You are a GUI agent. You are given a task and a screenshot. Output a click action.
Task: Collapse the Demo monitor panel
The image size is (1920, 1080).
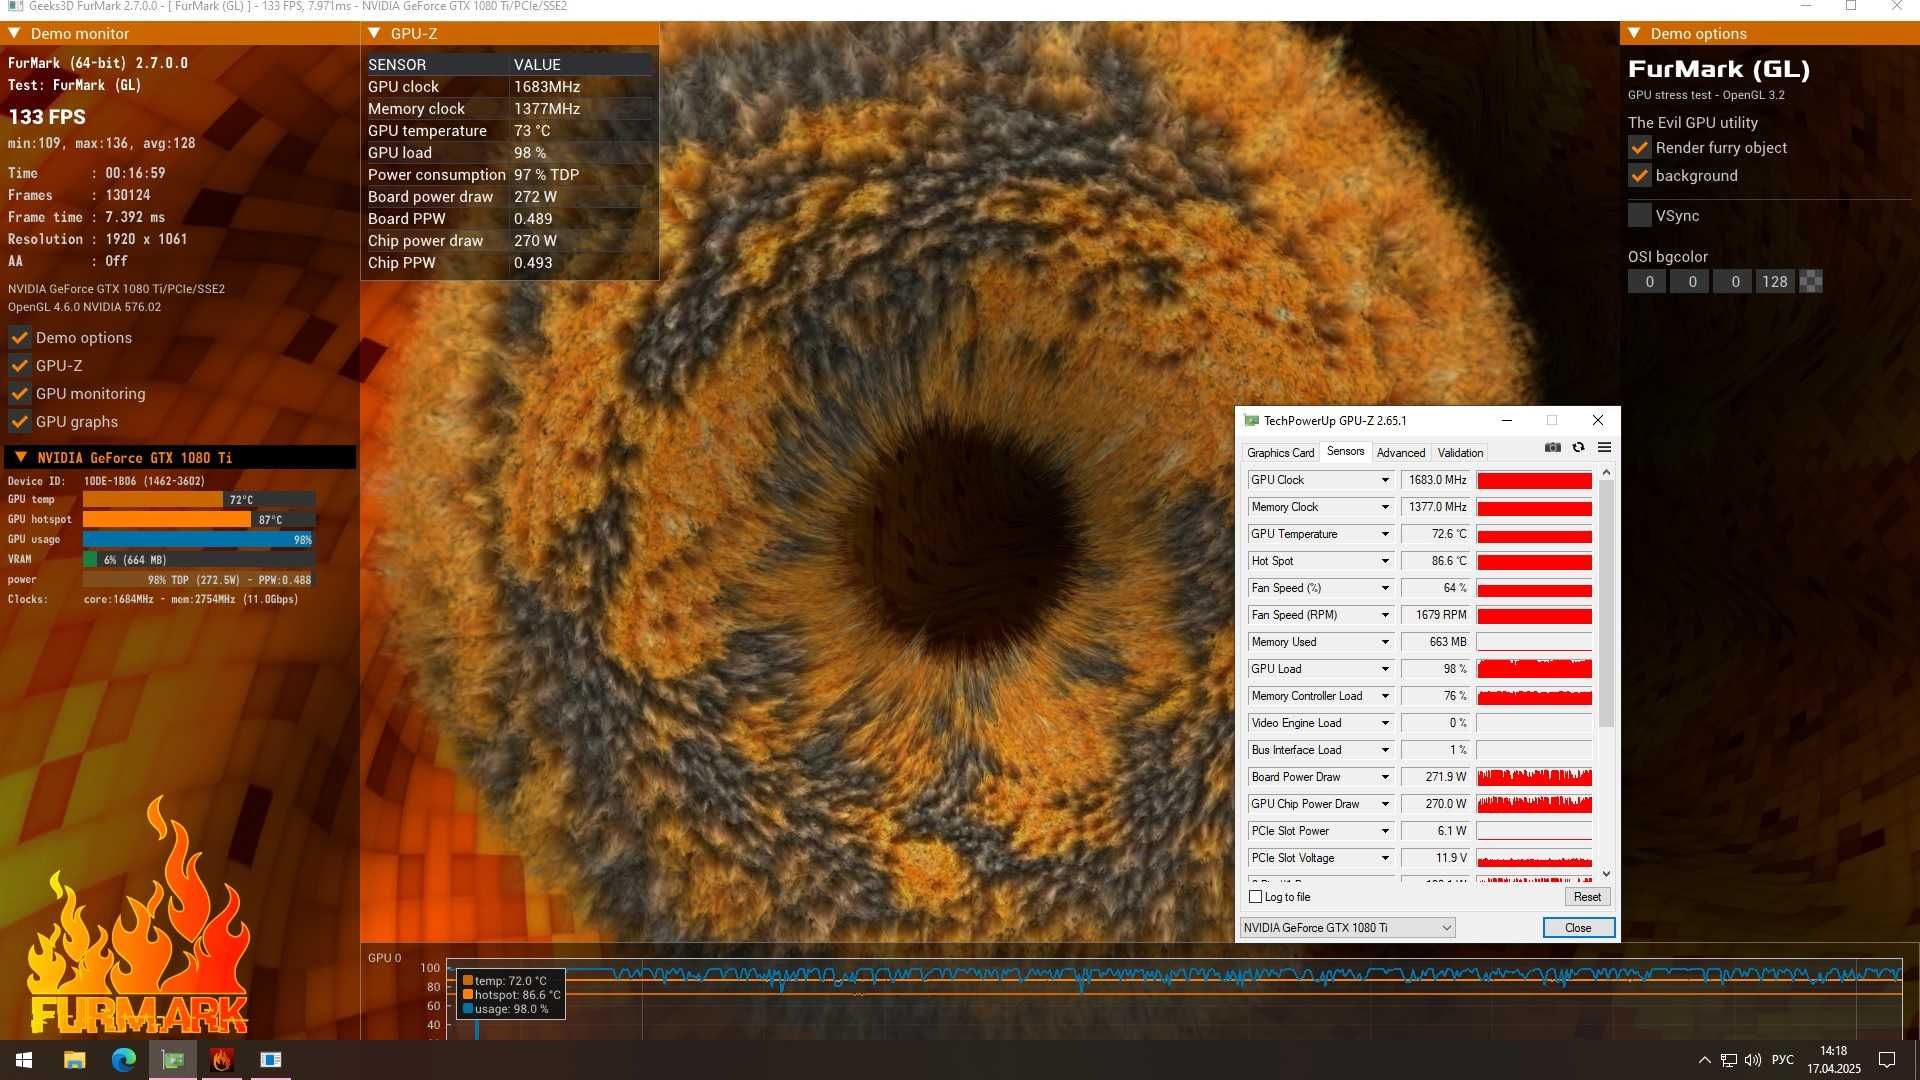[x=15, y=33]
